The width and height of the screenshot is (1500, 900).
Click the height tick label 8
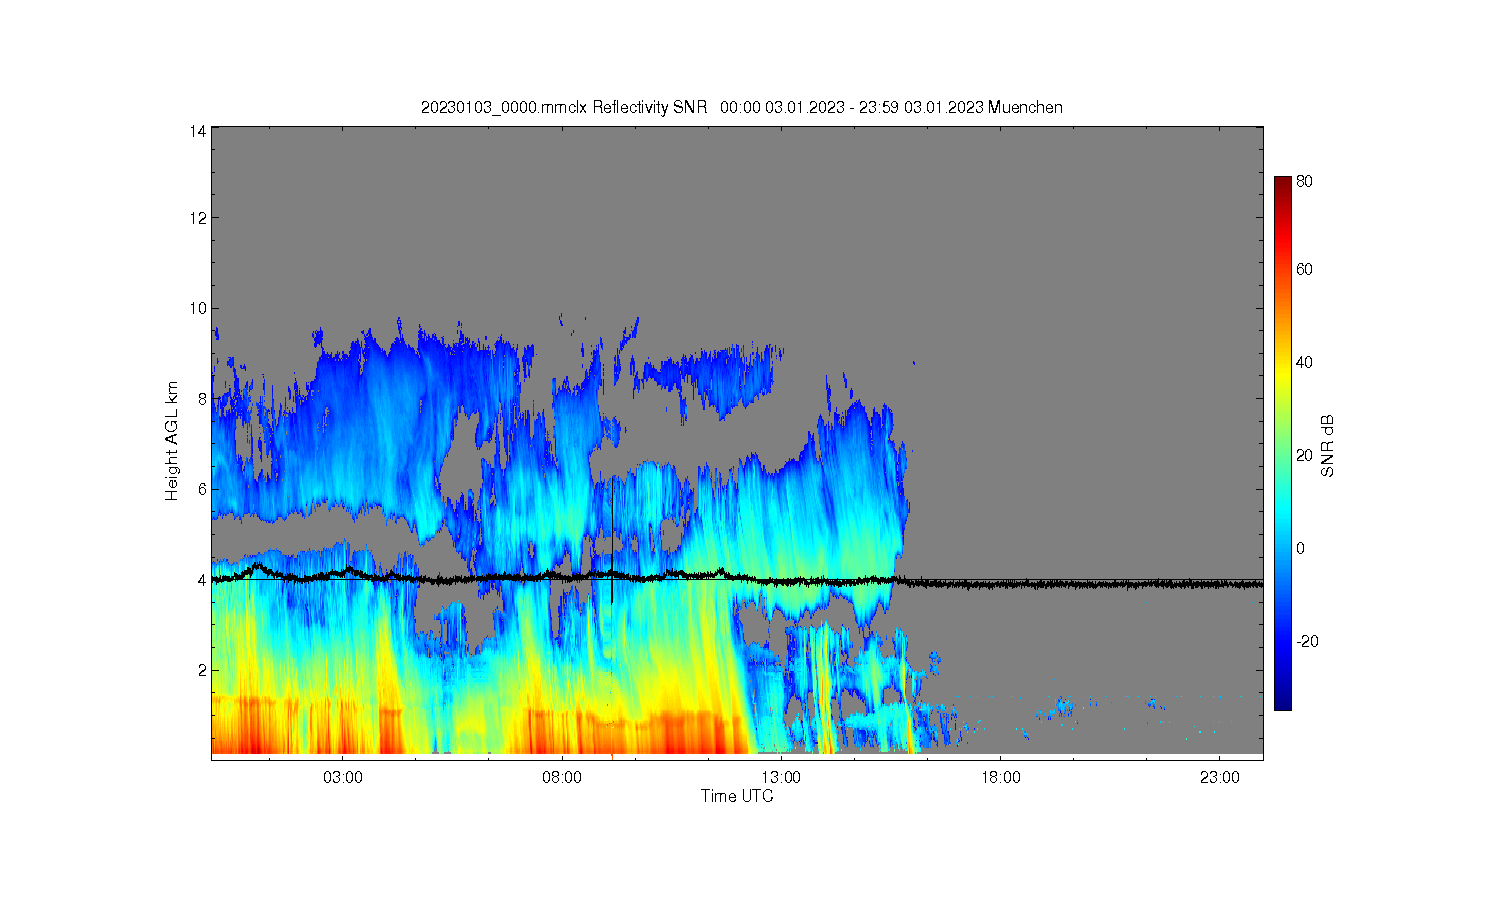point(202,399)
